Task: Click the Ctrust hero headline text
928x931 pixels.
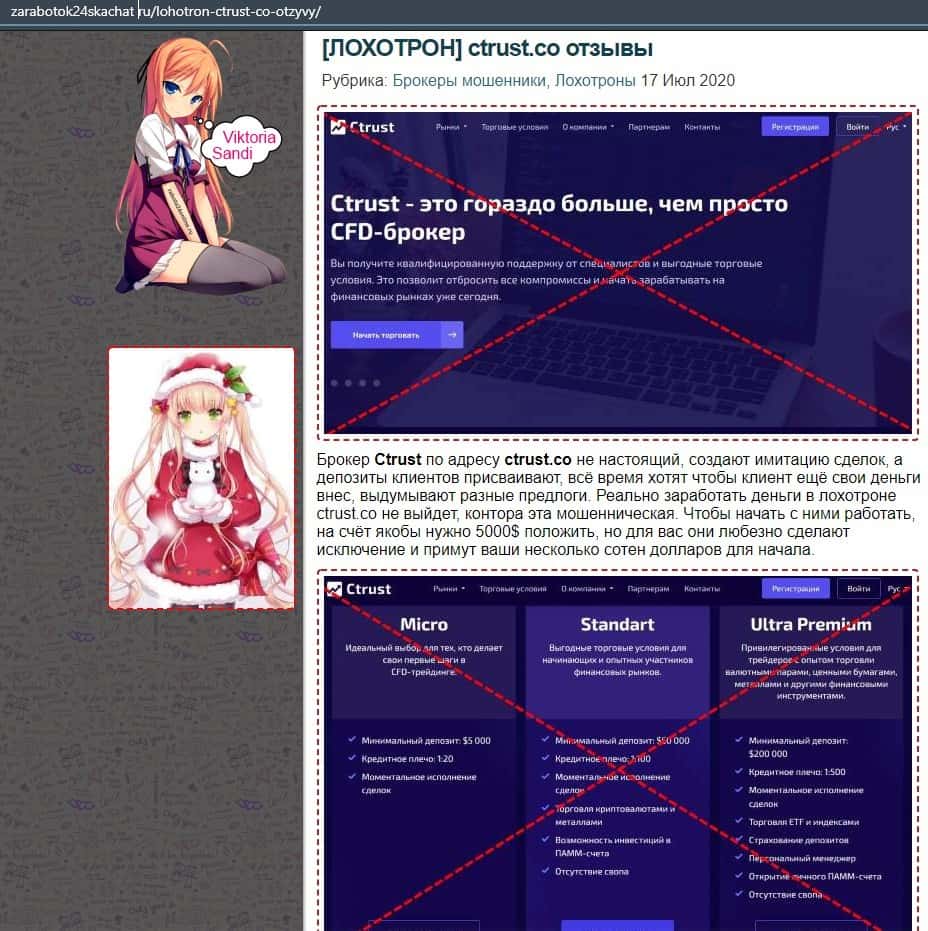Action: pyautogui.click(x=559, y=218)
